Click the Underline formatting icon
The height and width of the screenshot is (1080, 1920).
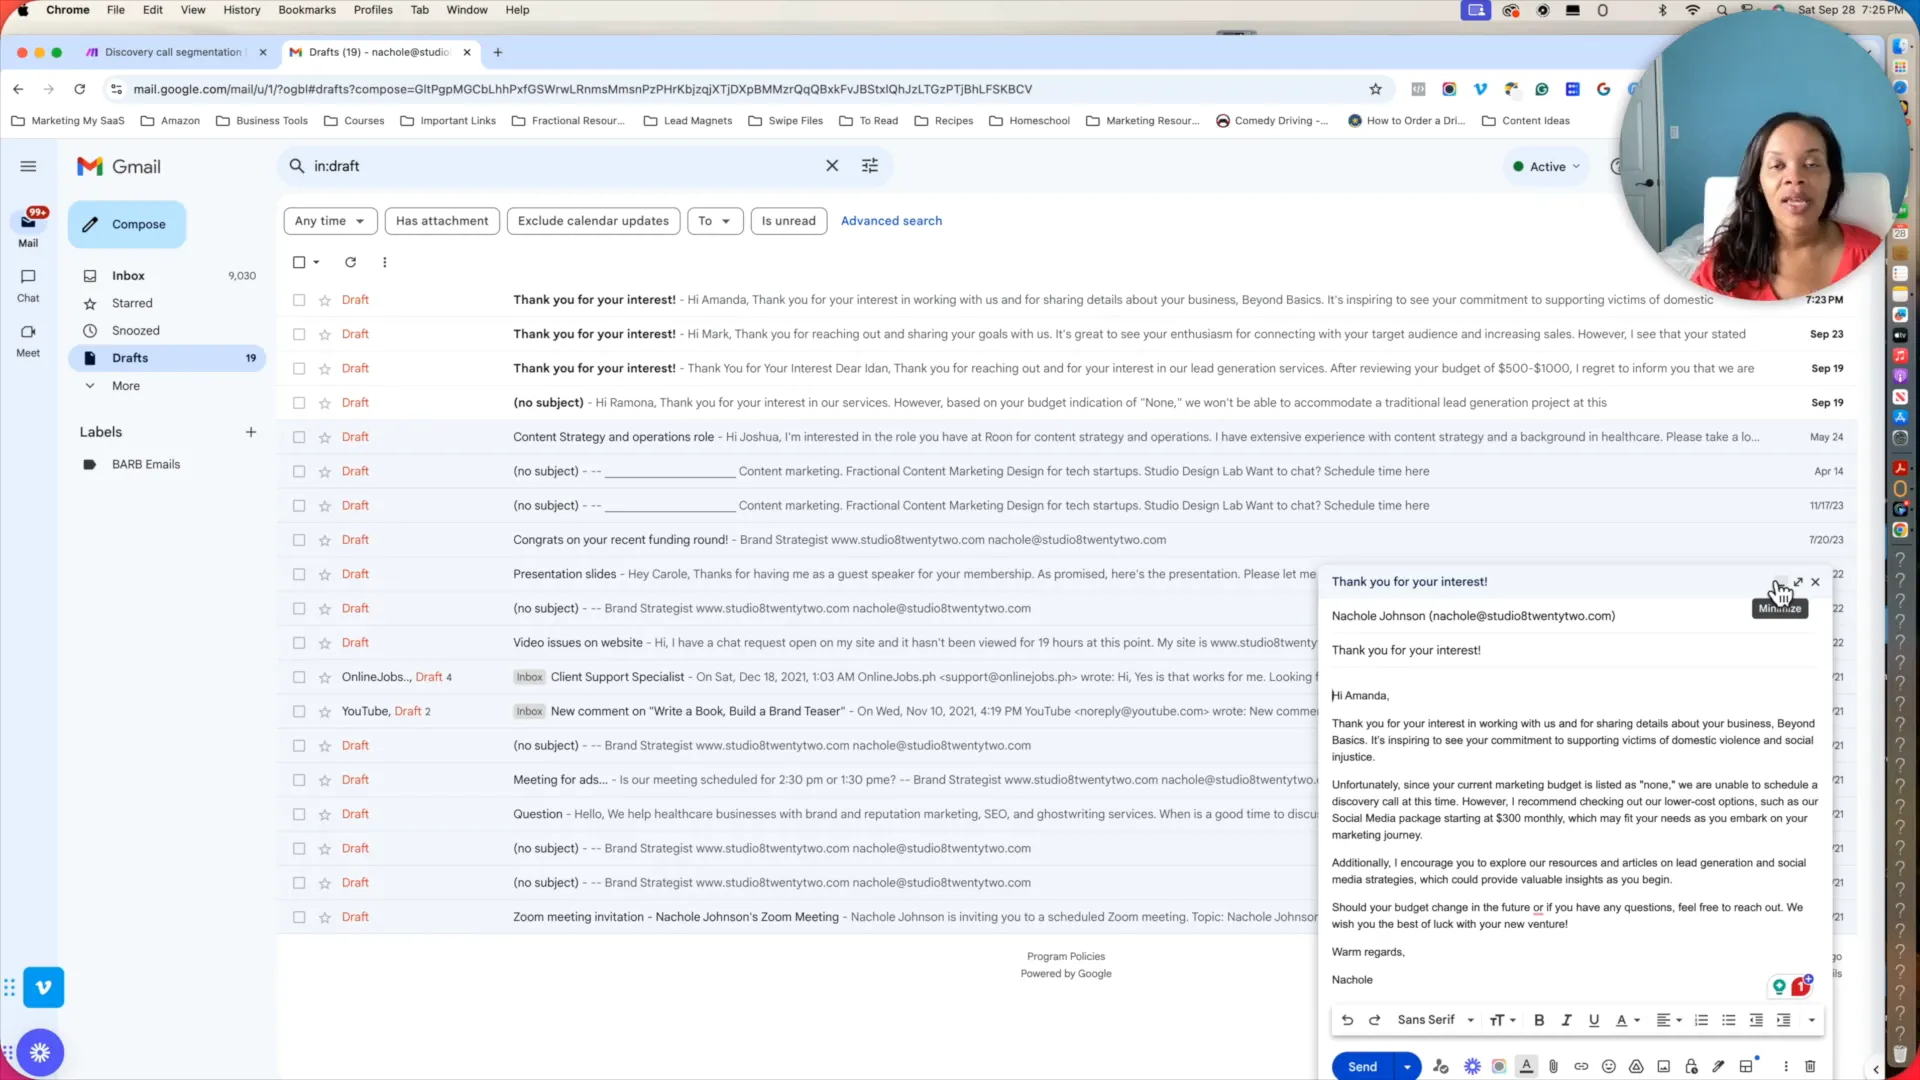pos(1593,1022)
